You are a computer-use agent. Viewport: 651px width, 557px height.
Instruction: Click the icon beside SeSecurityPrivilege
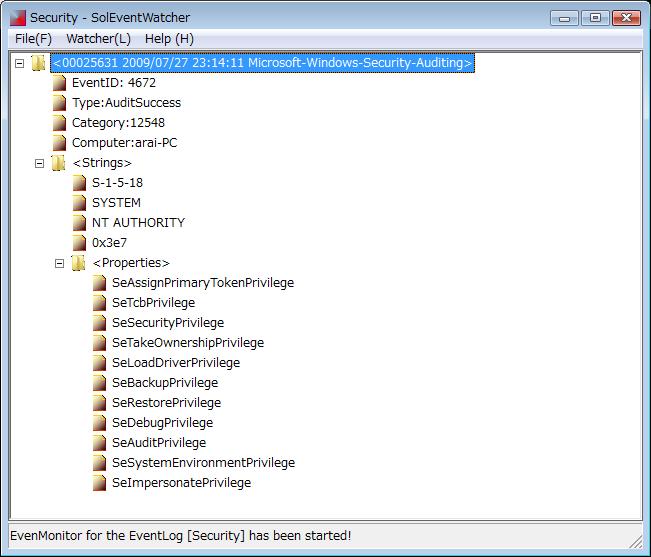click(x=99, y=323)
